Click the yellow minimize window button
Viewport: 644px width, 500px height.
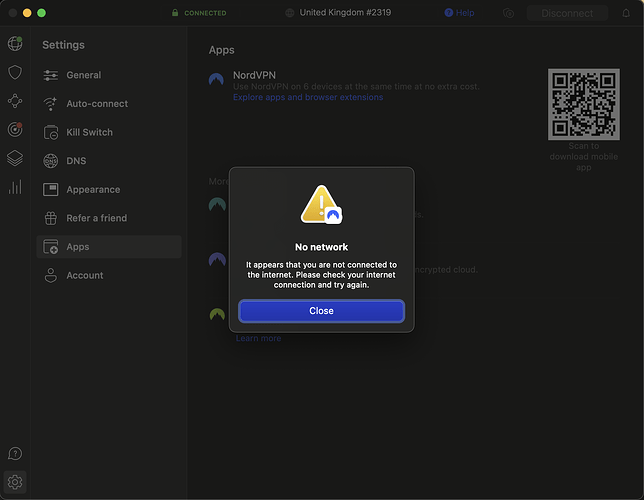click(x=27, y=13)
